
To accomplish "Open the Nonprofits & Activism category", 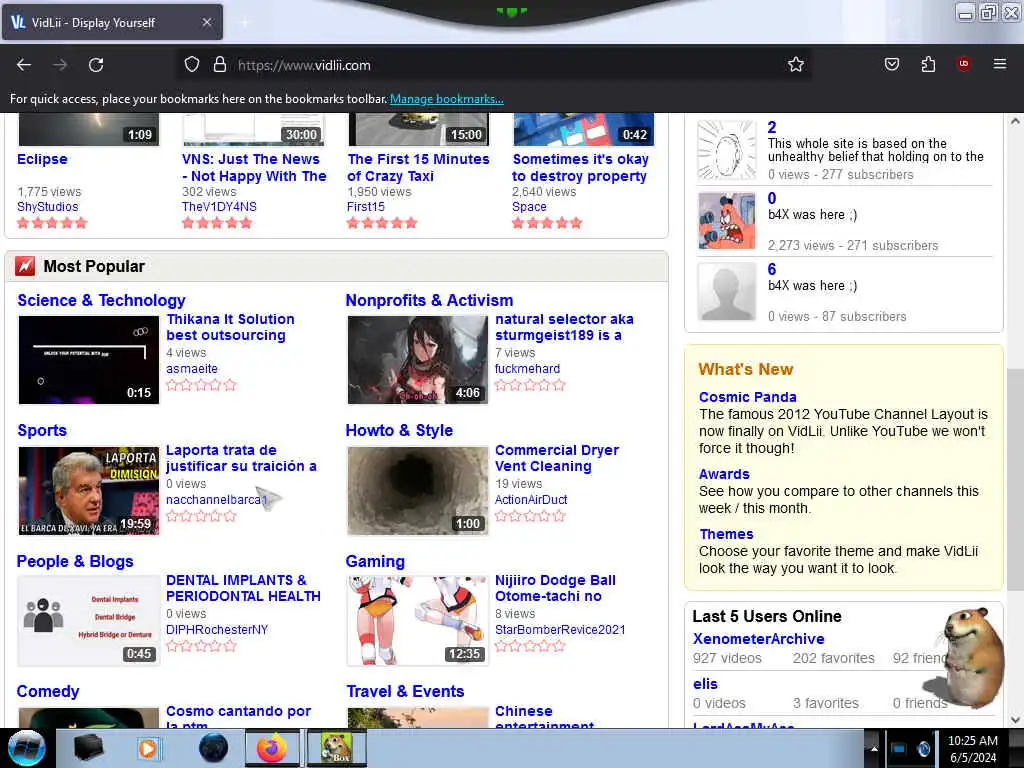I will coord(429,300).
